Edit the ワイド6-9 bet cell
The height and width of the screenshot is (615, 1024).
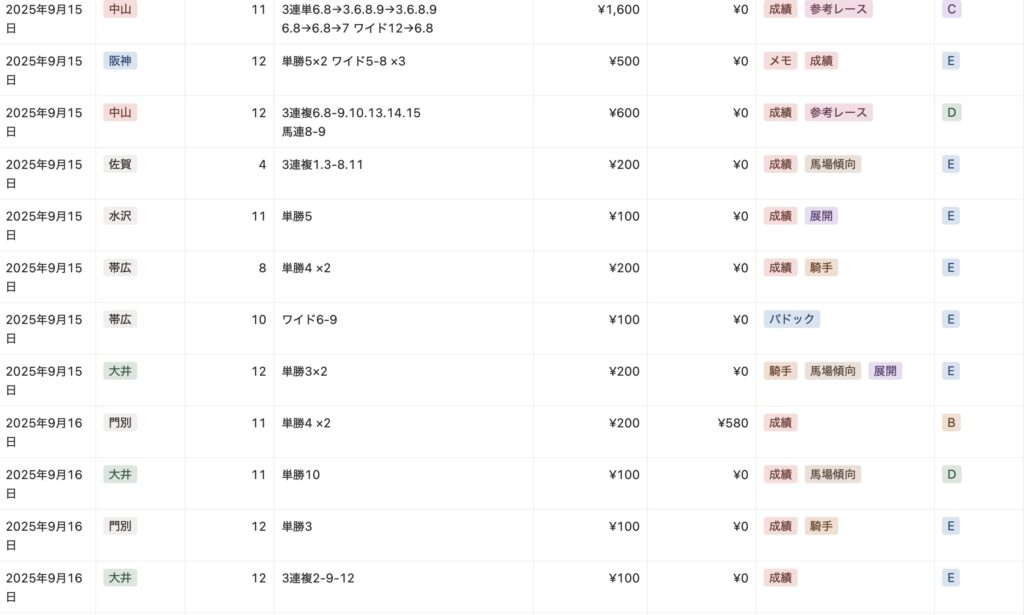tap(309, 320)
